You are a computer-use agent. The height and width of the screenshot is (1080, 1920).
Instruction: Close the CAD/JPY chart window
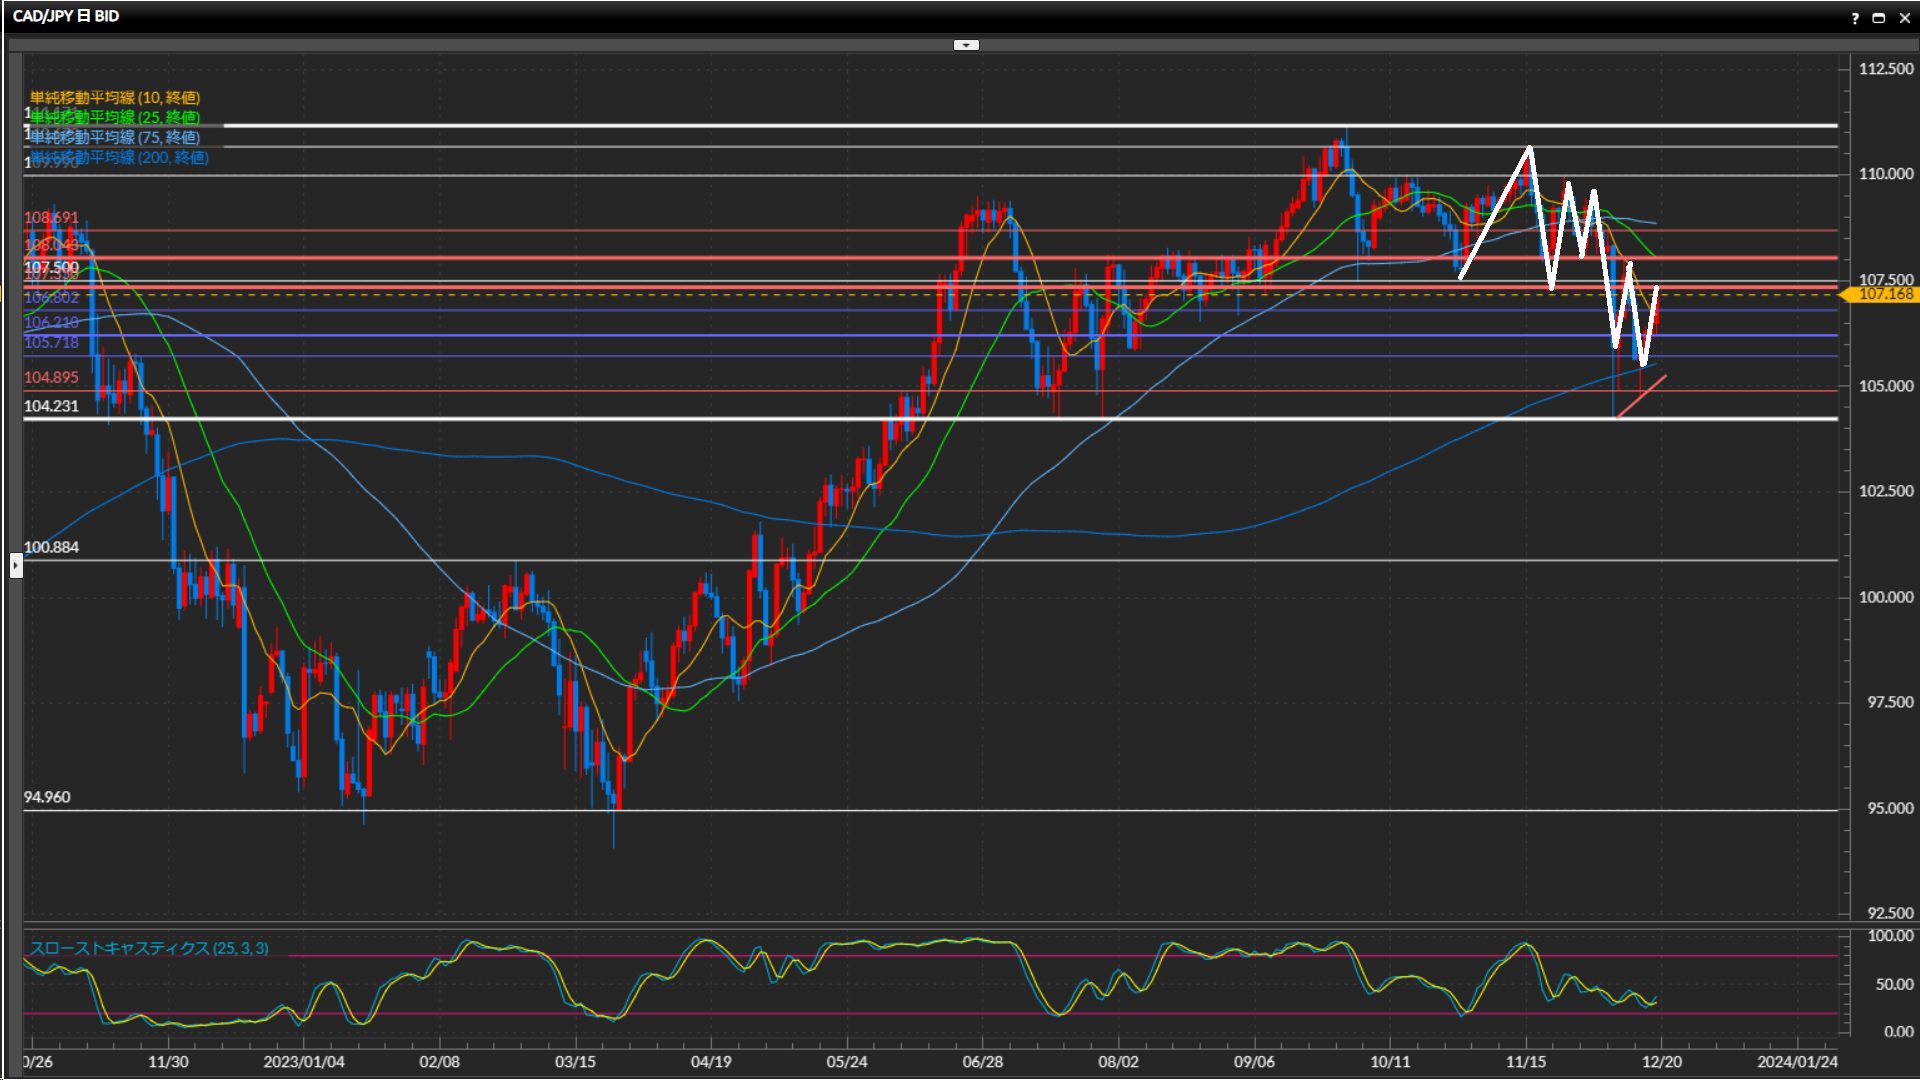tap(1904, 18)
